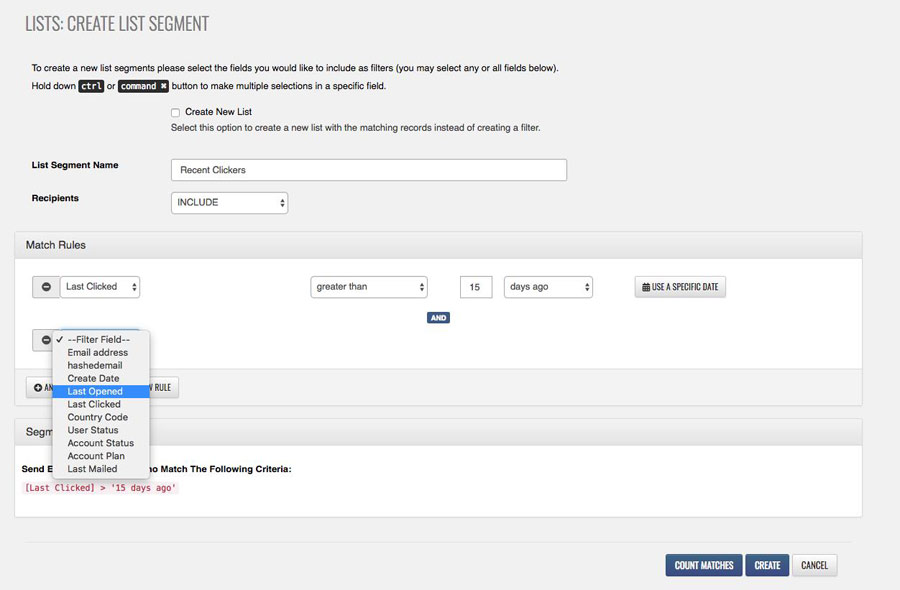Expand the greater than operator dropdown

click(x=369, y=287)
